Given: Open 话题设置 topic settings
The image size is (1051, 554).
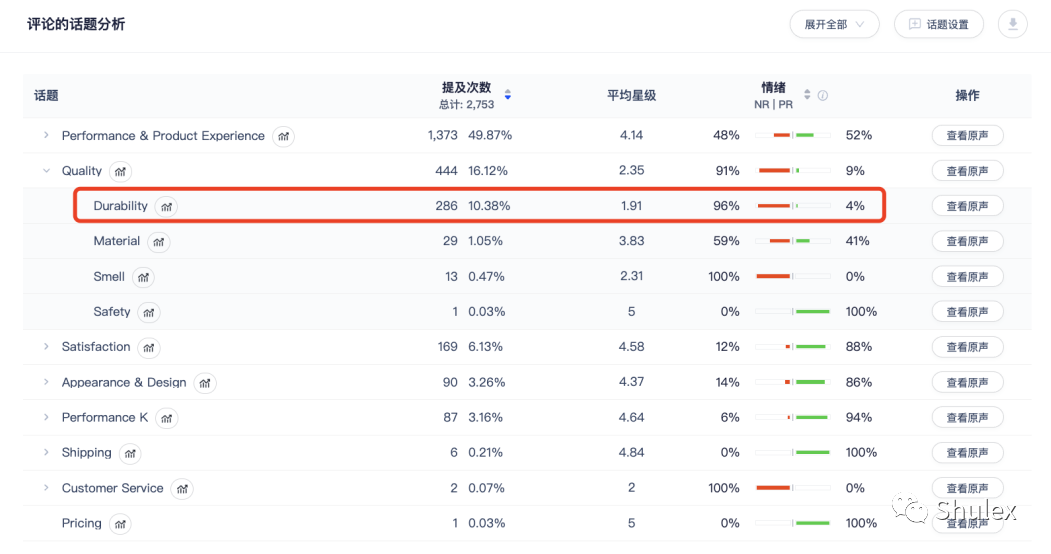Looking at the screenshot, I should 938,24.
